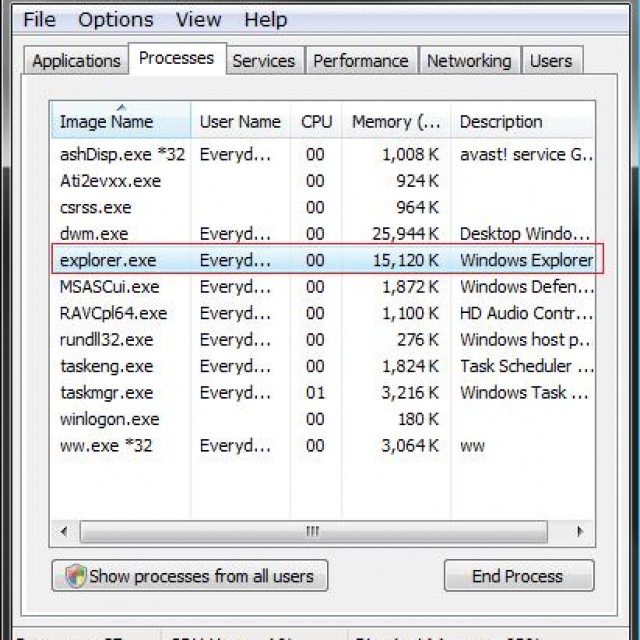Click the shield icon on Show processes button
This screenshot has height=640, width=640.
[76, 576]
